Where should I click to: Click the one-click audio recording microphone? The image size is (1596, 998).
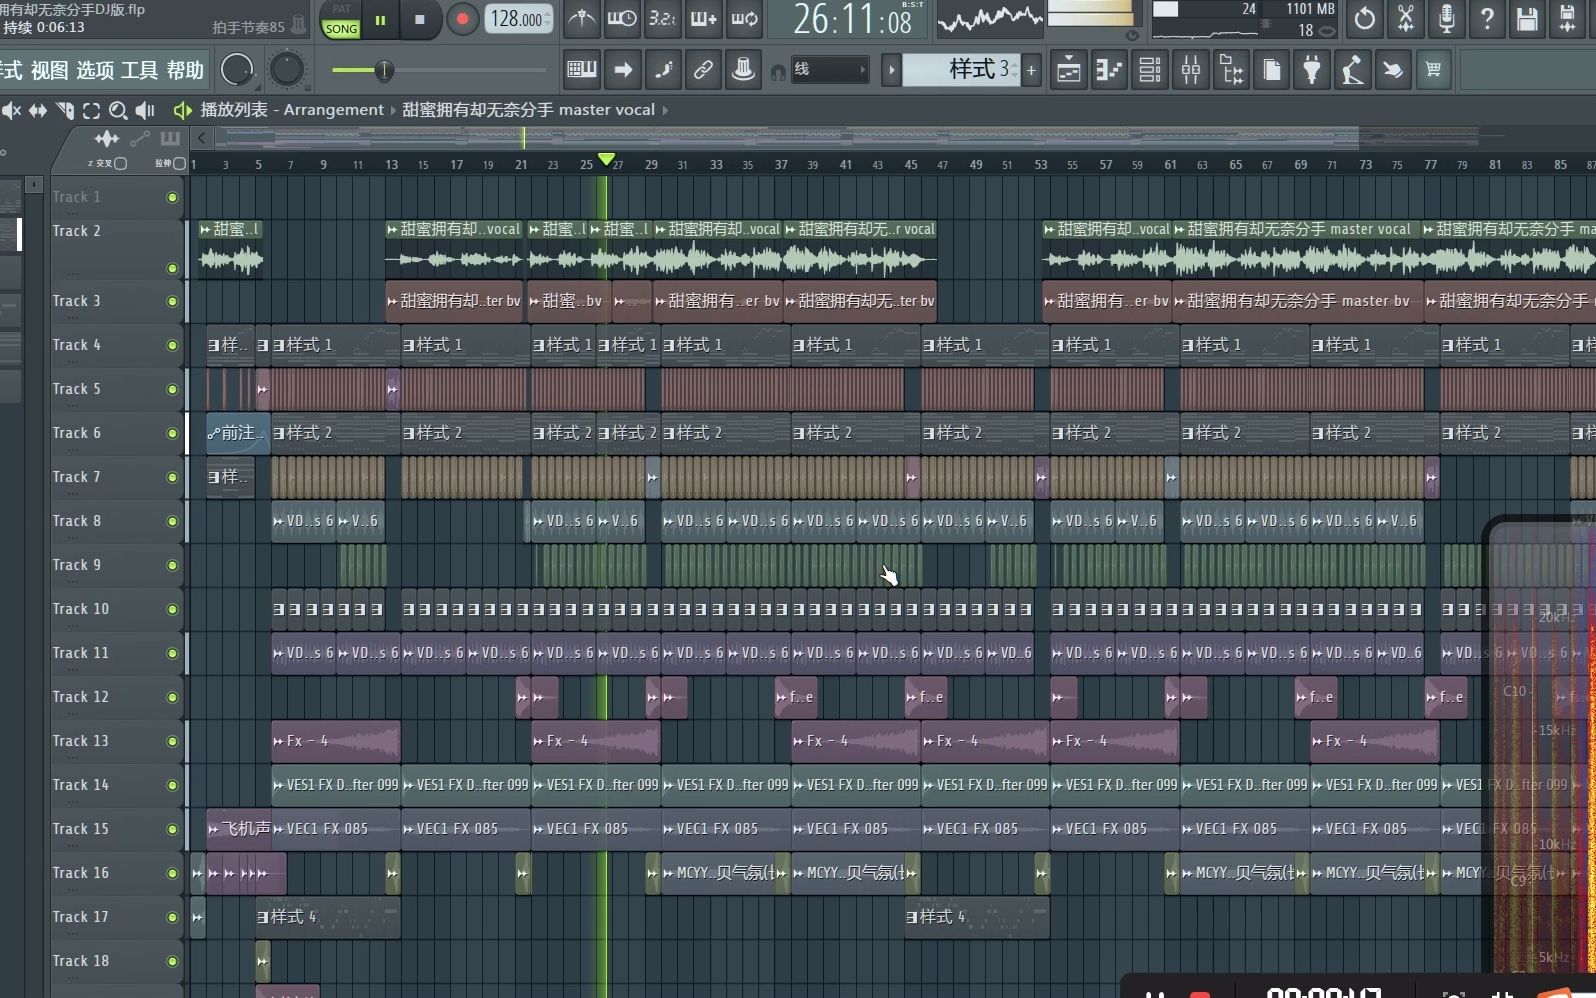(x=1447, y=19)
